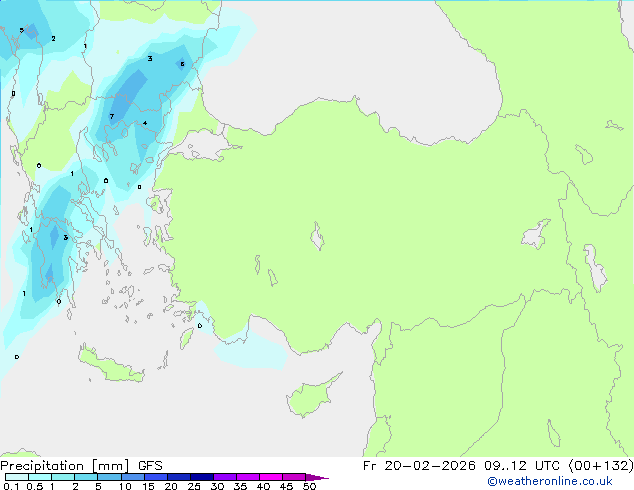Click the '25' legend scale label

194,486
